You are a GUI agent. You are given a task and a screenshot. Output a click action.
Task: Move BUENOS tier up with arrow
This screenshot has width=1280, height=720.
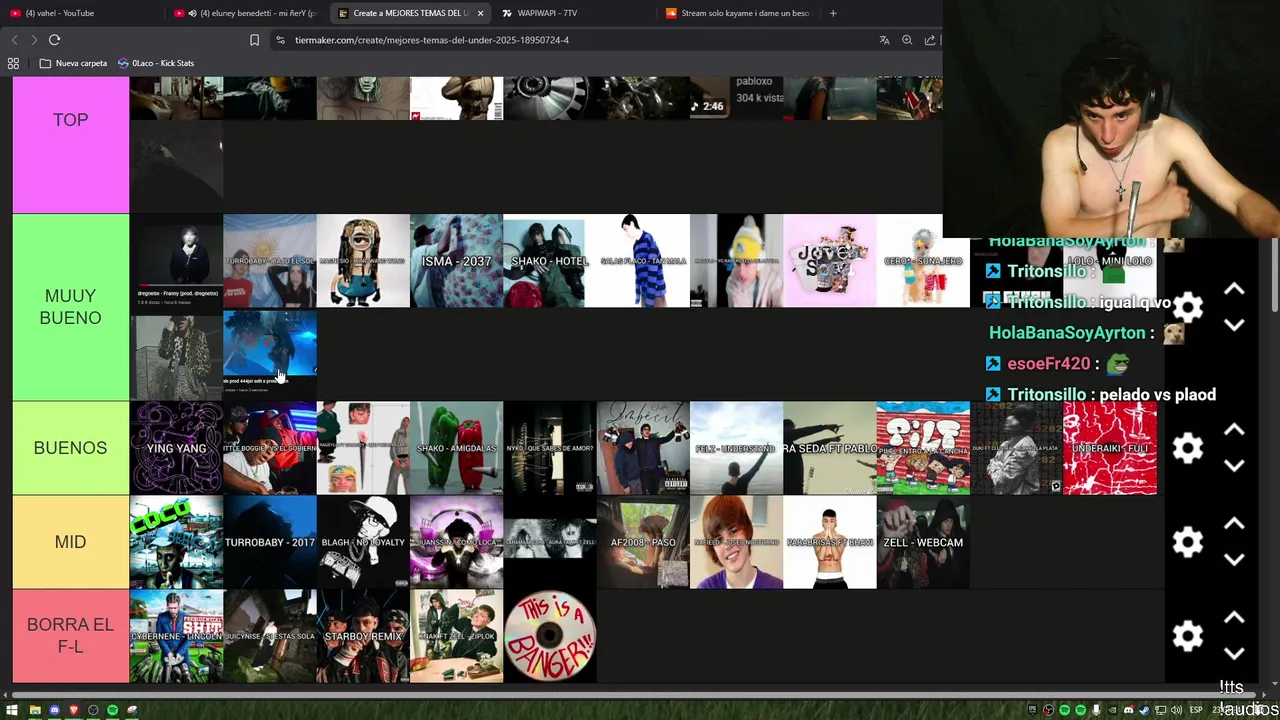point(1234,430)
